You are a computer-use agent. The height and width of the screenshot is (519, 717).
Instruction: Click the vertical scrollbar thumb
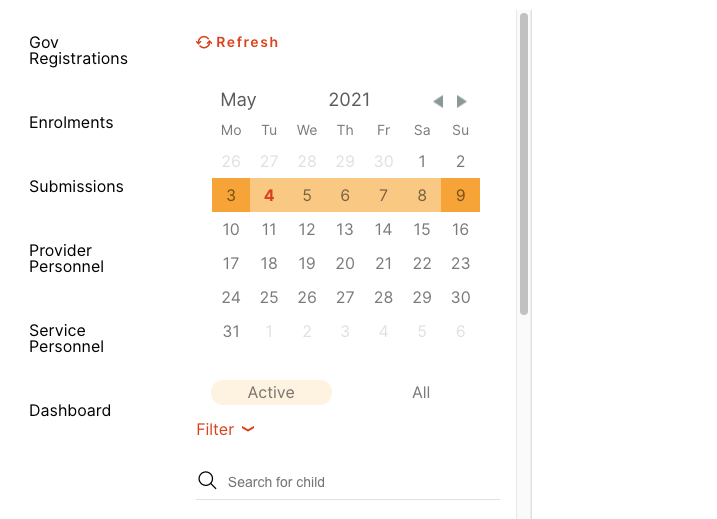click(523, 165)
